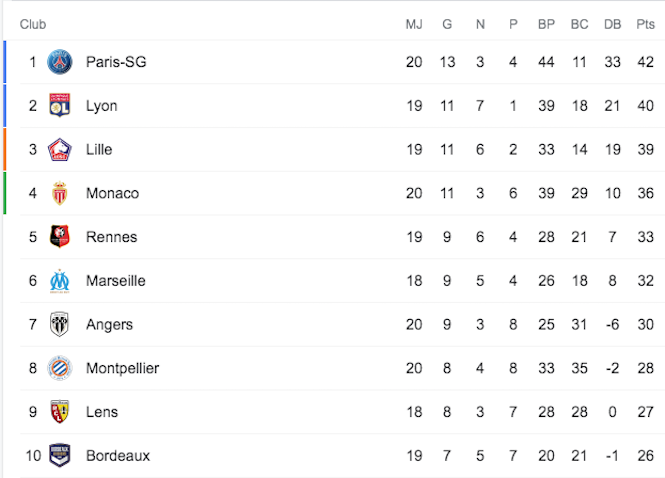Click the Bordeaux club crest
665x478 pixels.
coord(59,455)
